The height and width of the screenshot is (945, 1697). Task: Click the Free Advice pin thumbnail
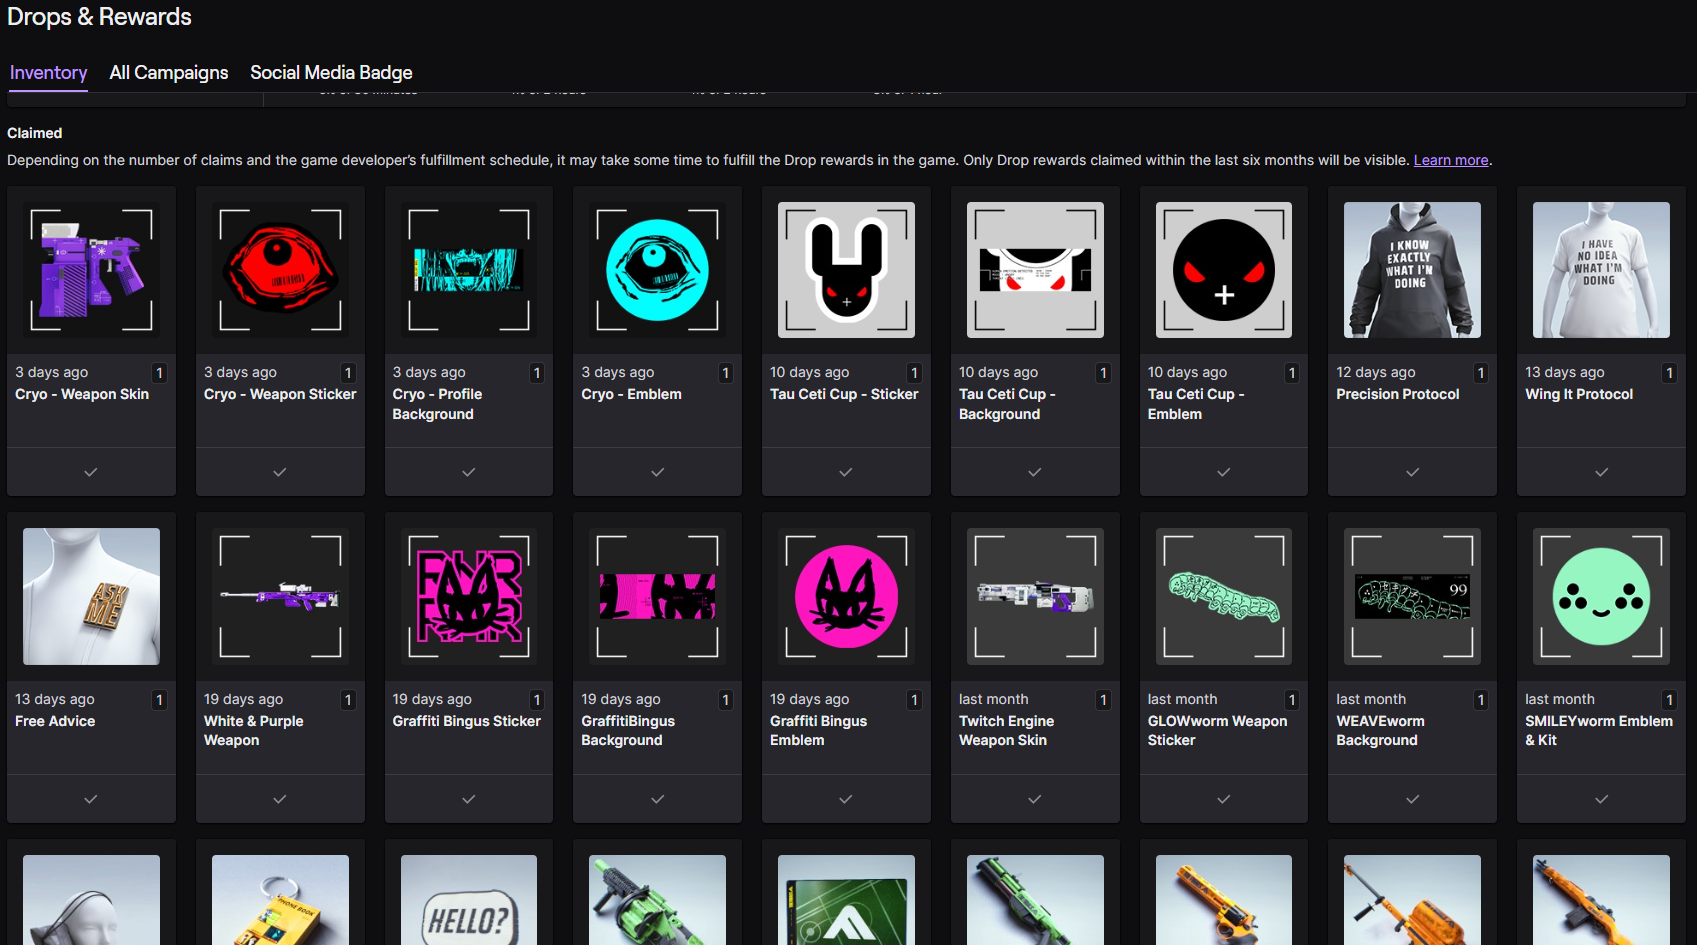[x=91, y=597]
